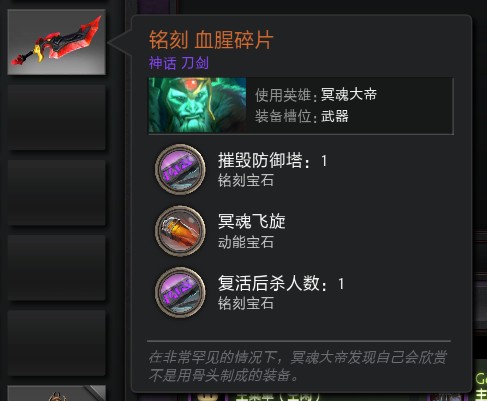Click the 摧毁防御塔: 1 gem text
Screen dimensions: 487x401
click(x=272, y=161)
